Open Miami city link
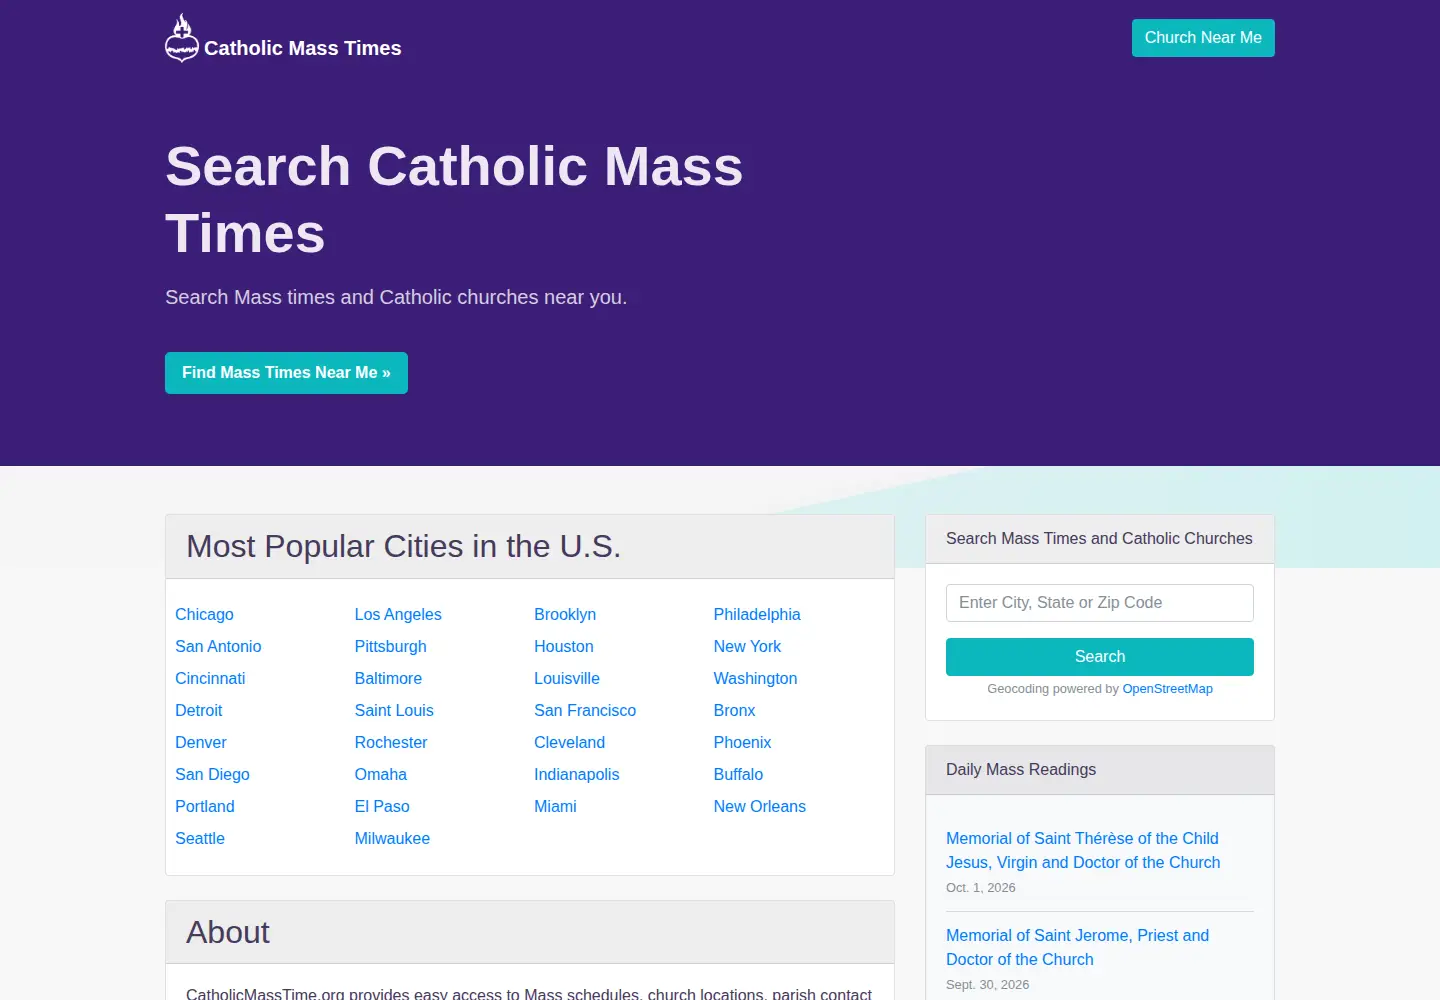Image resolution: width=1440 pixels, height=1000 pixels. [555, 807]
